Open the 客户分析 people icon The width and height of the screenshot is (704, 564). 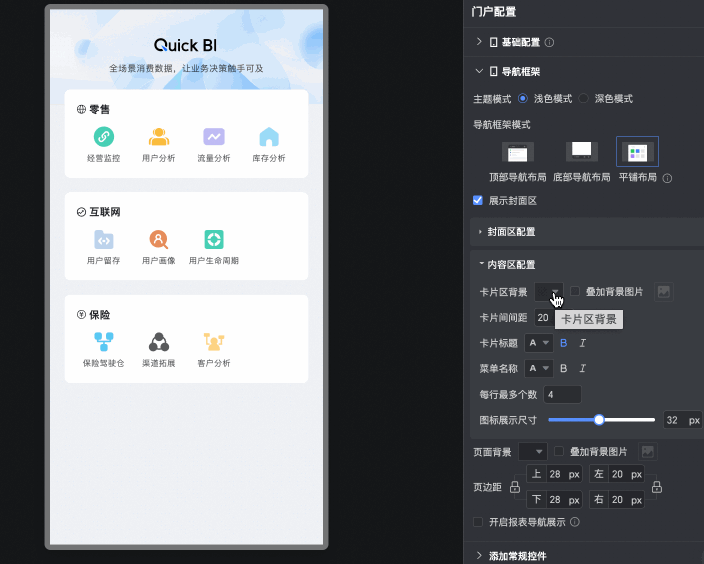coord(214,342)
